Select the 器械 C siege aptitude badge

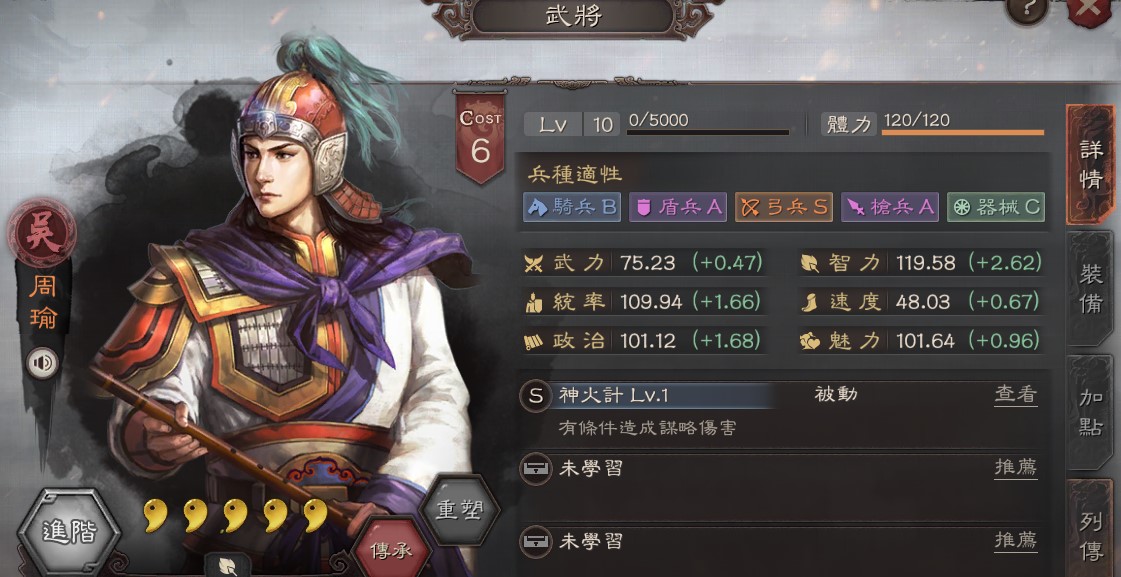point(996,207)
